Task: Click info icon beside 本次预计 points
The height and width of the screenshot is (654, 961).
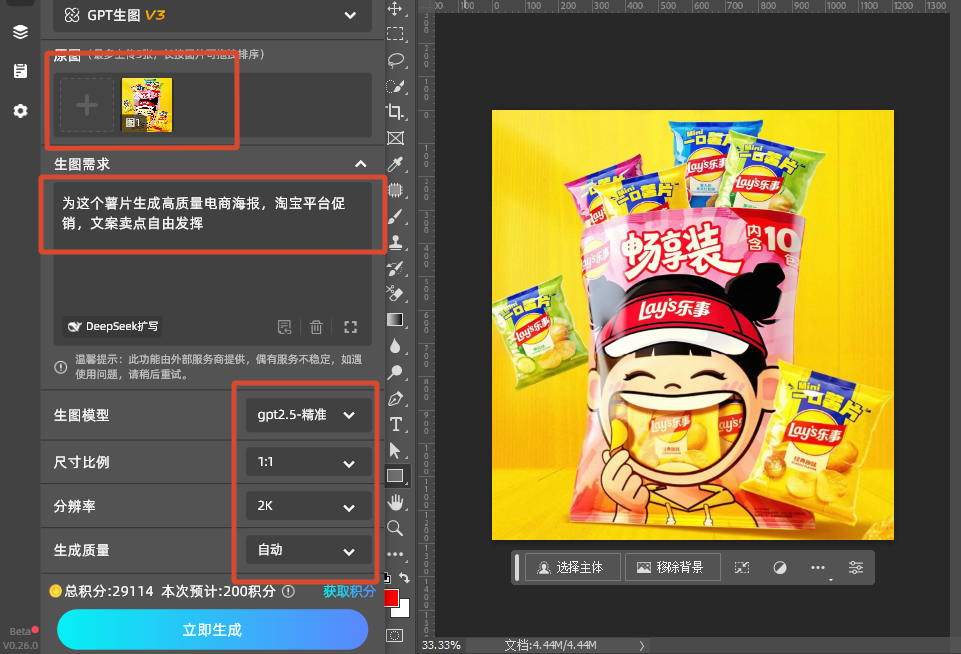Action: coord(288,591)
